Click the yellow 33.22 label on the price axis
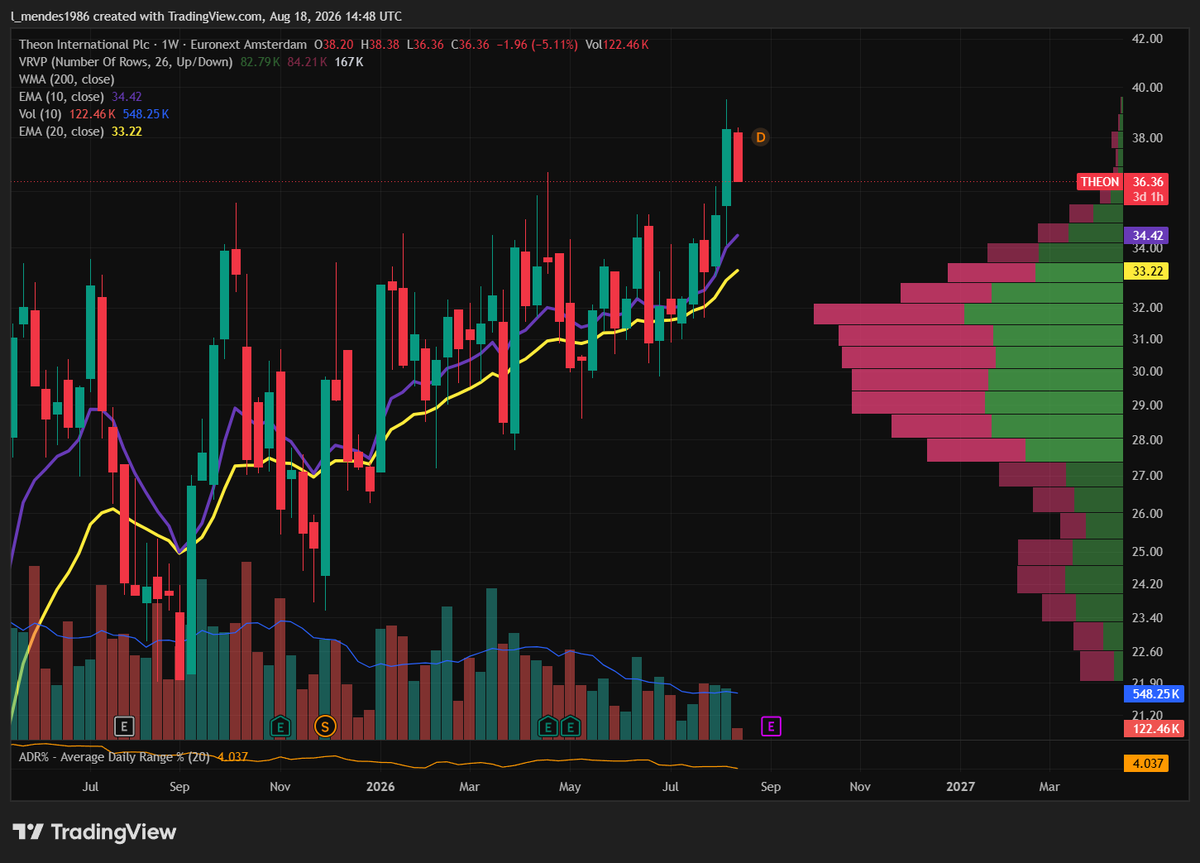The width and height of the screenshot is (1200, 863). click(x=1145, y=271)
